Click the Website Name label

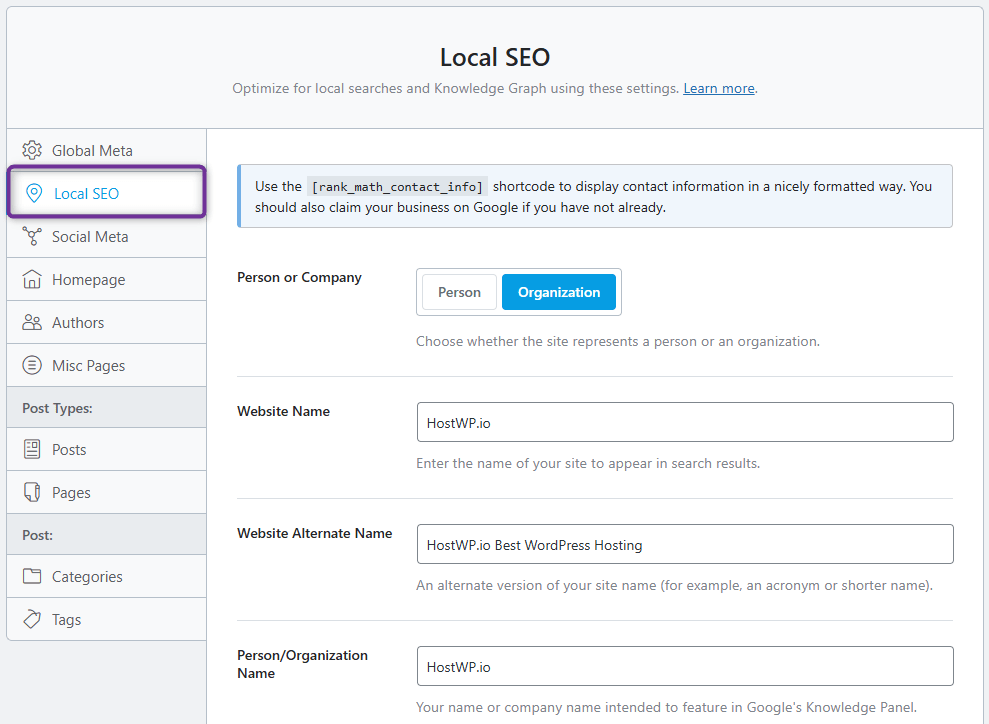[x=283, y=411]
